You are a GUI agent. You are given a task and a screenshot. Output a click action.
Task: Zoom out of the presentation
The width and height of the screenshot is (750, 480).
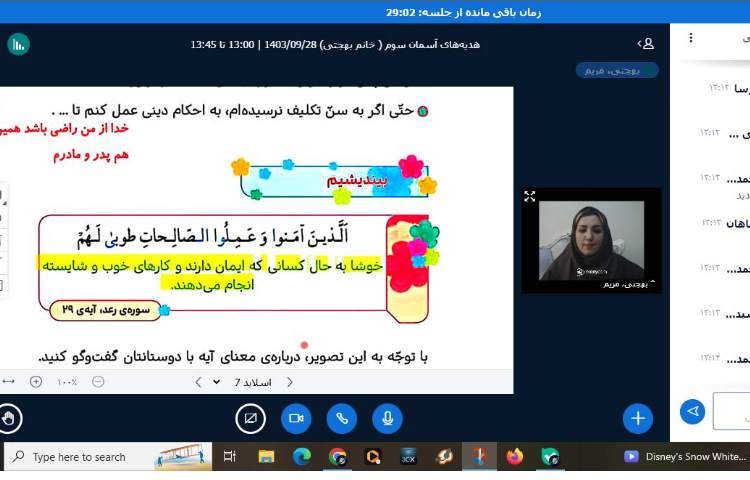coord(98,382)
